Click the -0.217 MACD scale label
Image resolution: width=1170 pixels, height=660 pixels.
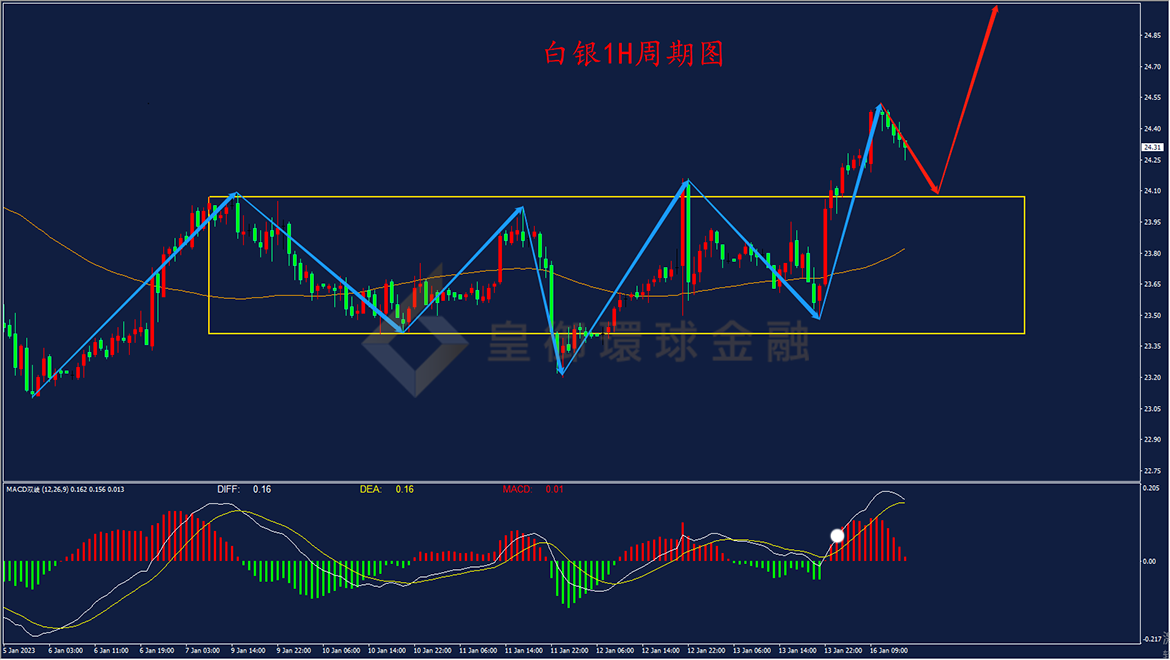click(1153, 639)
